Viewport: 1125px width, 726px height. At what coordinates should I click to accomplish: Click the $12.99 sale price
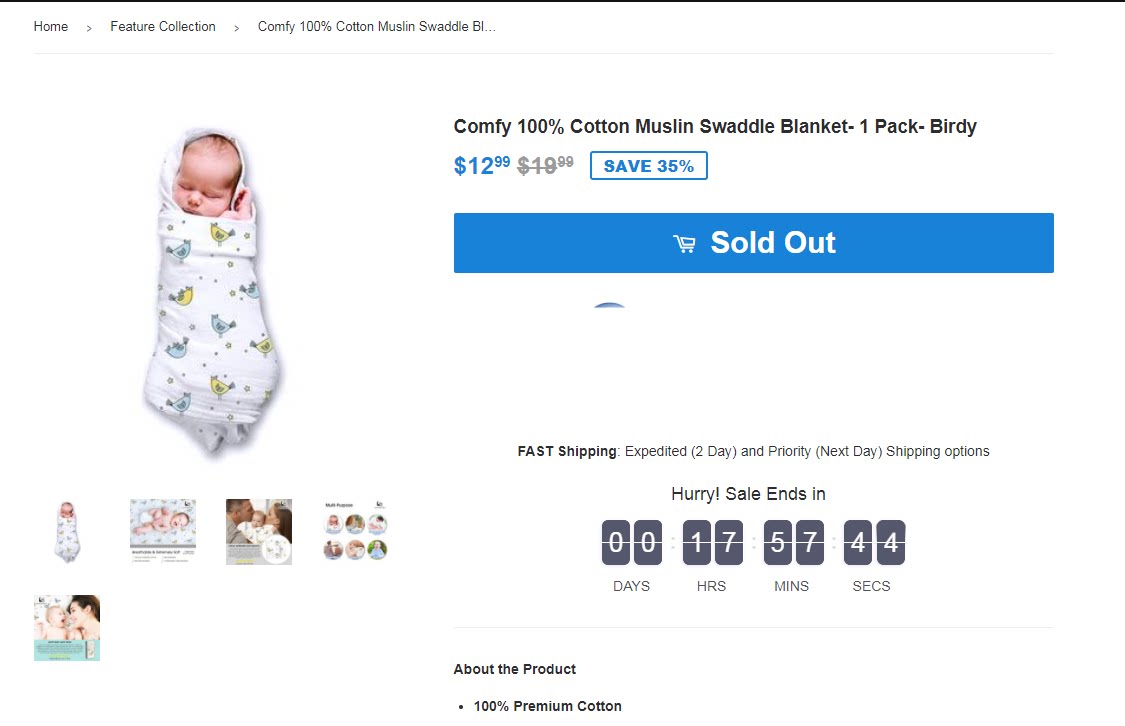click(481, 165)
